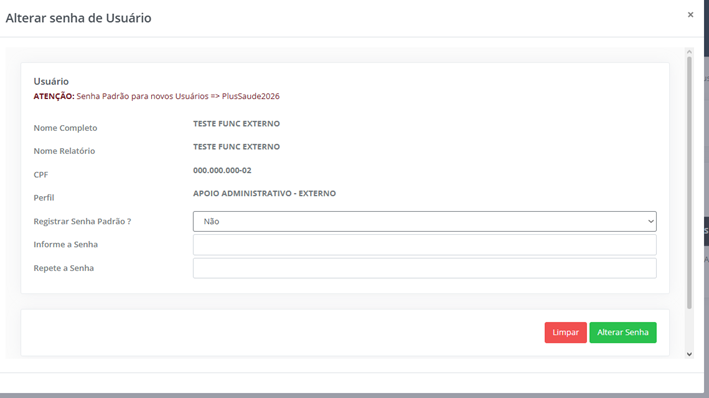Click the Registrar Senha Padrão ? label
709x398 pixels.
82,221
